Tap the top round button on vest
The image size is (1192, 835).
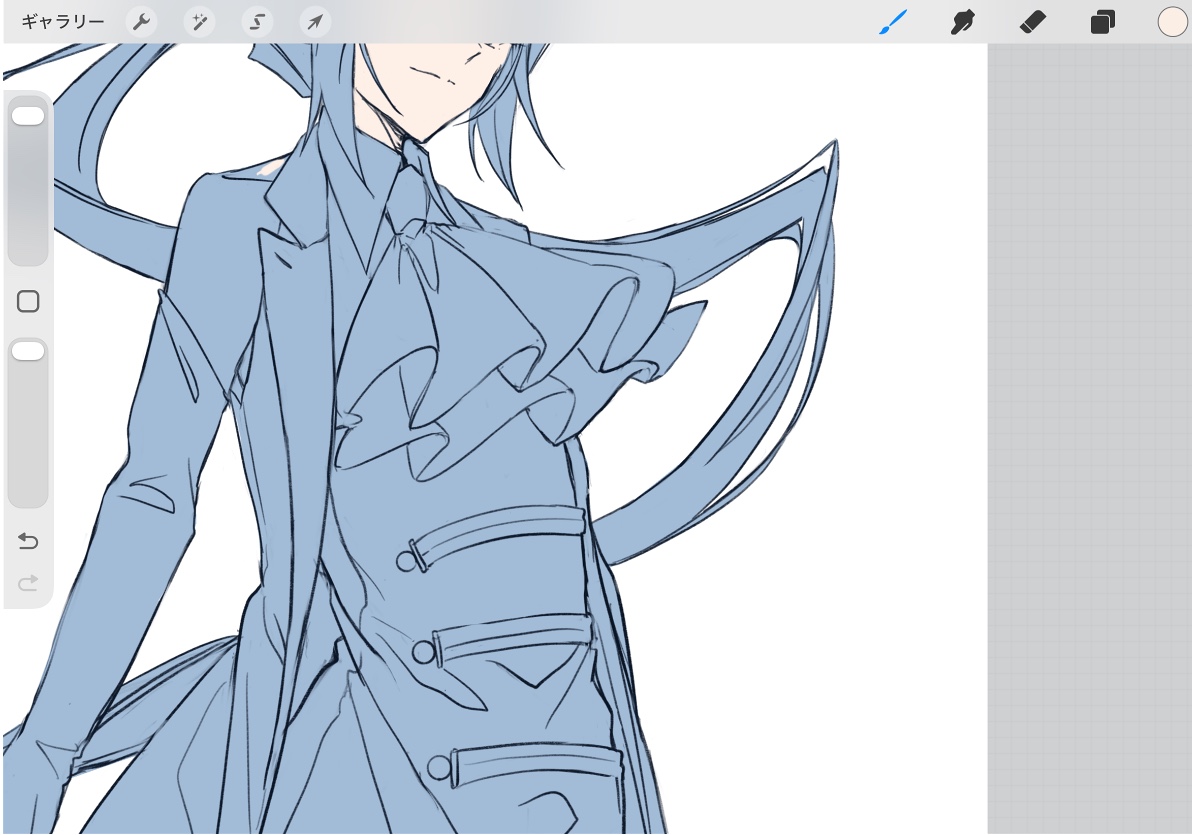(406, 561)
